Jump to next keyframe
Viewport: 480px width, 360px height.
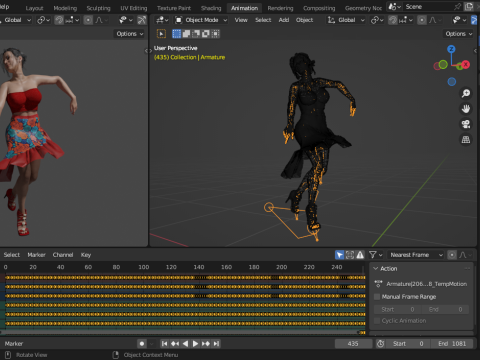(x=206, y=344)
